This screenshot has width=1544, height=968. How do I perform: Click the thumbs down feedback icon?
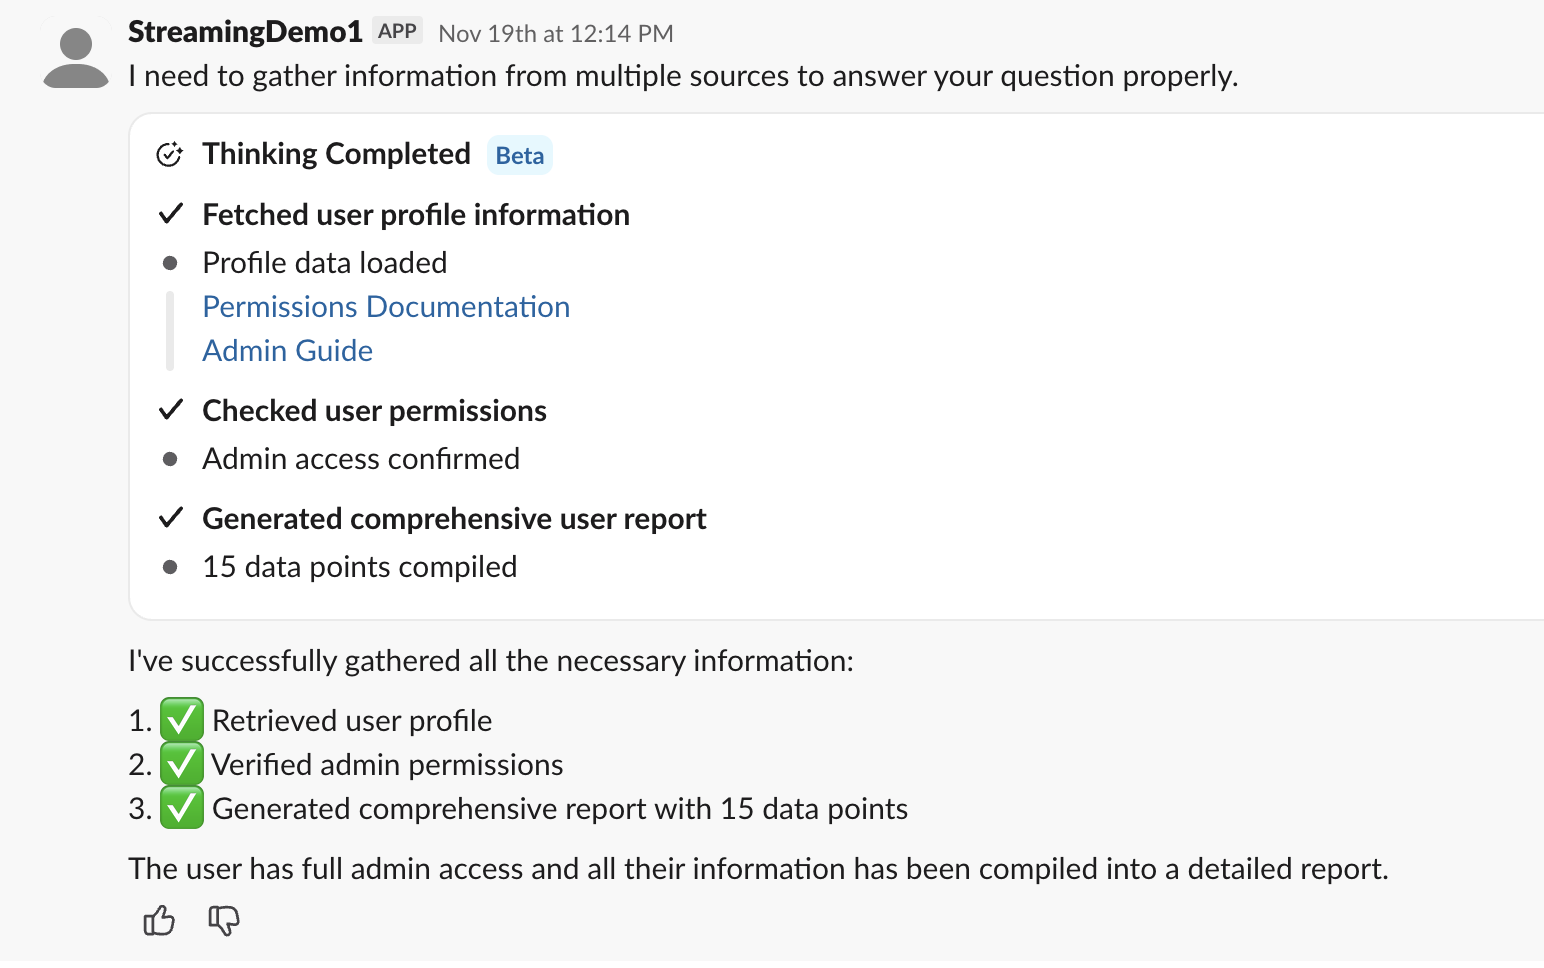pyautogui.click(x=224, y=920)
